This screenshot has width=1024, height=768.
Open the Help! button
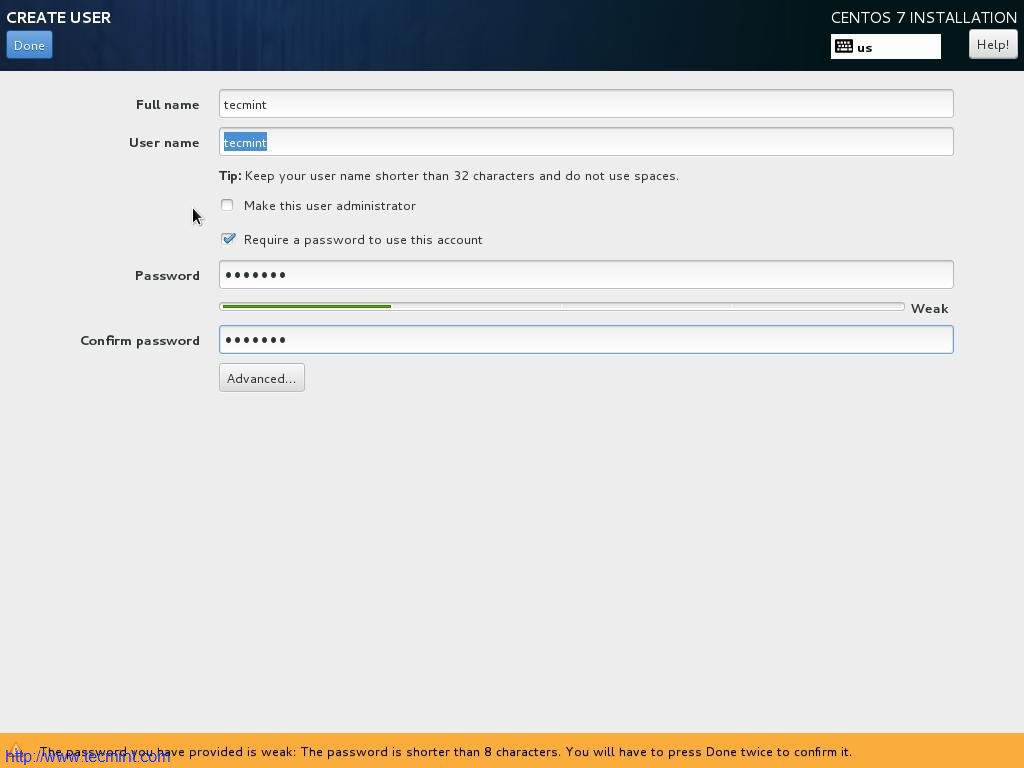(993, 44)
